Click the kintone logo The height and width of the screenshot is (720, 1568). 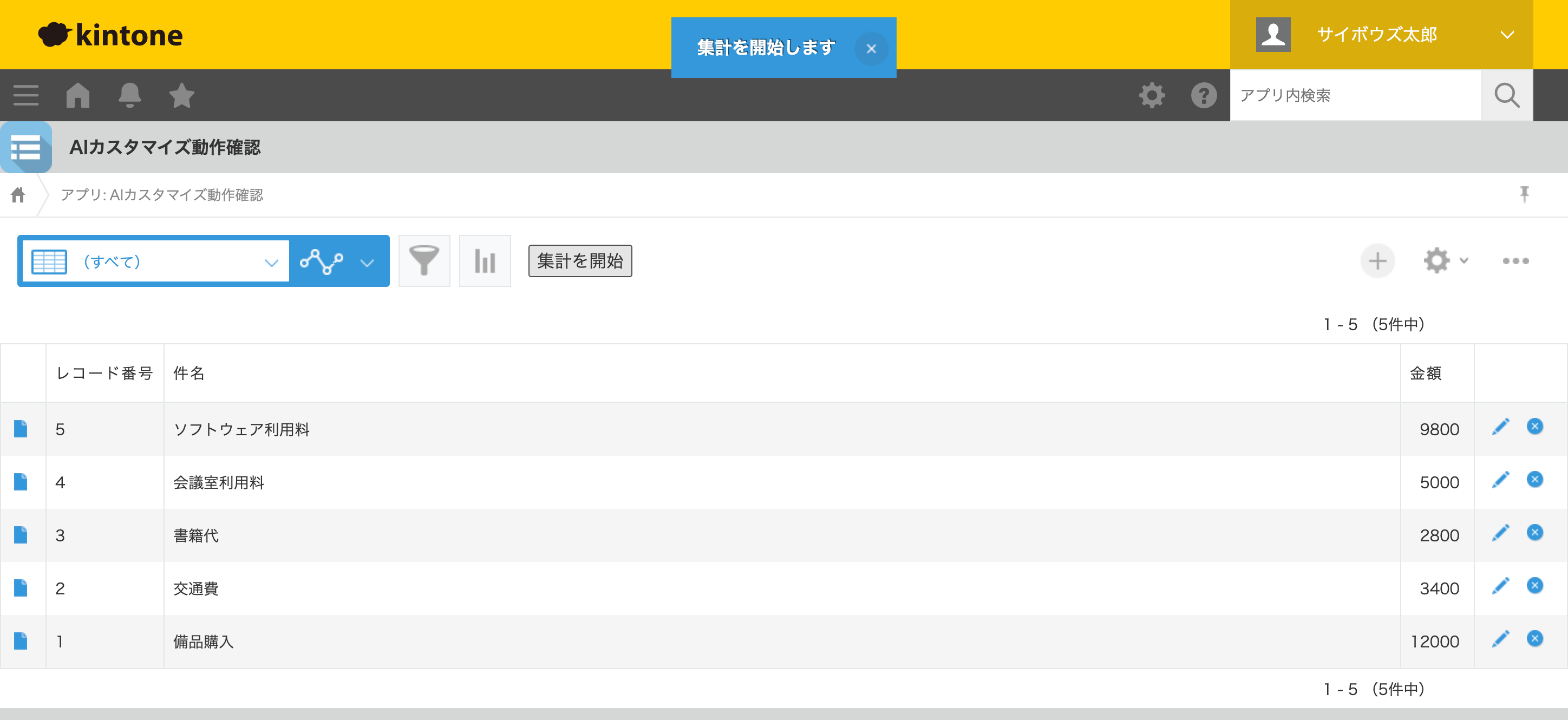tap(110, 35)
